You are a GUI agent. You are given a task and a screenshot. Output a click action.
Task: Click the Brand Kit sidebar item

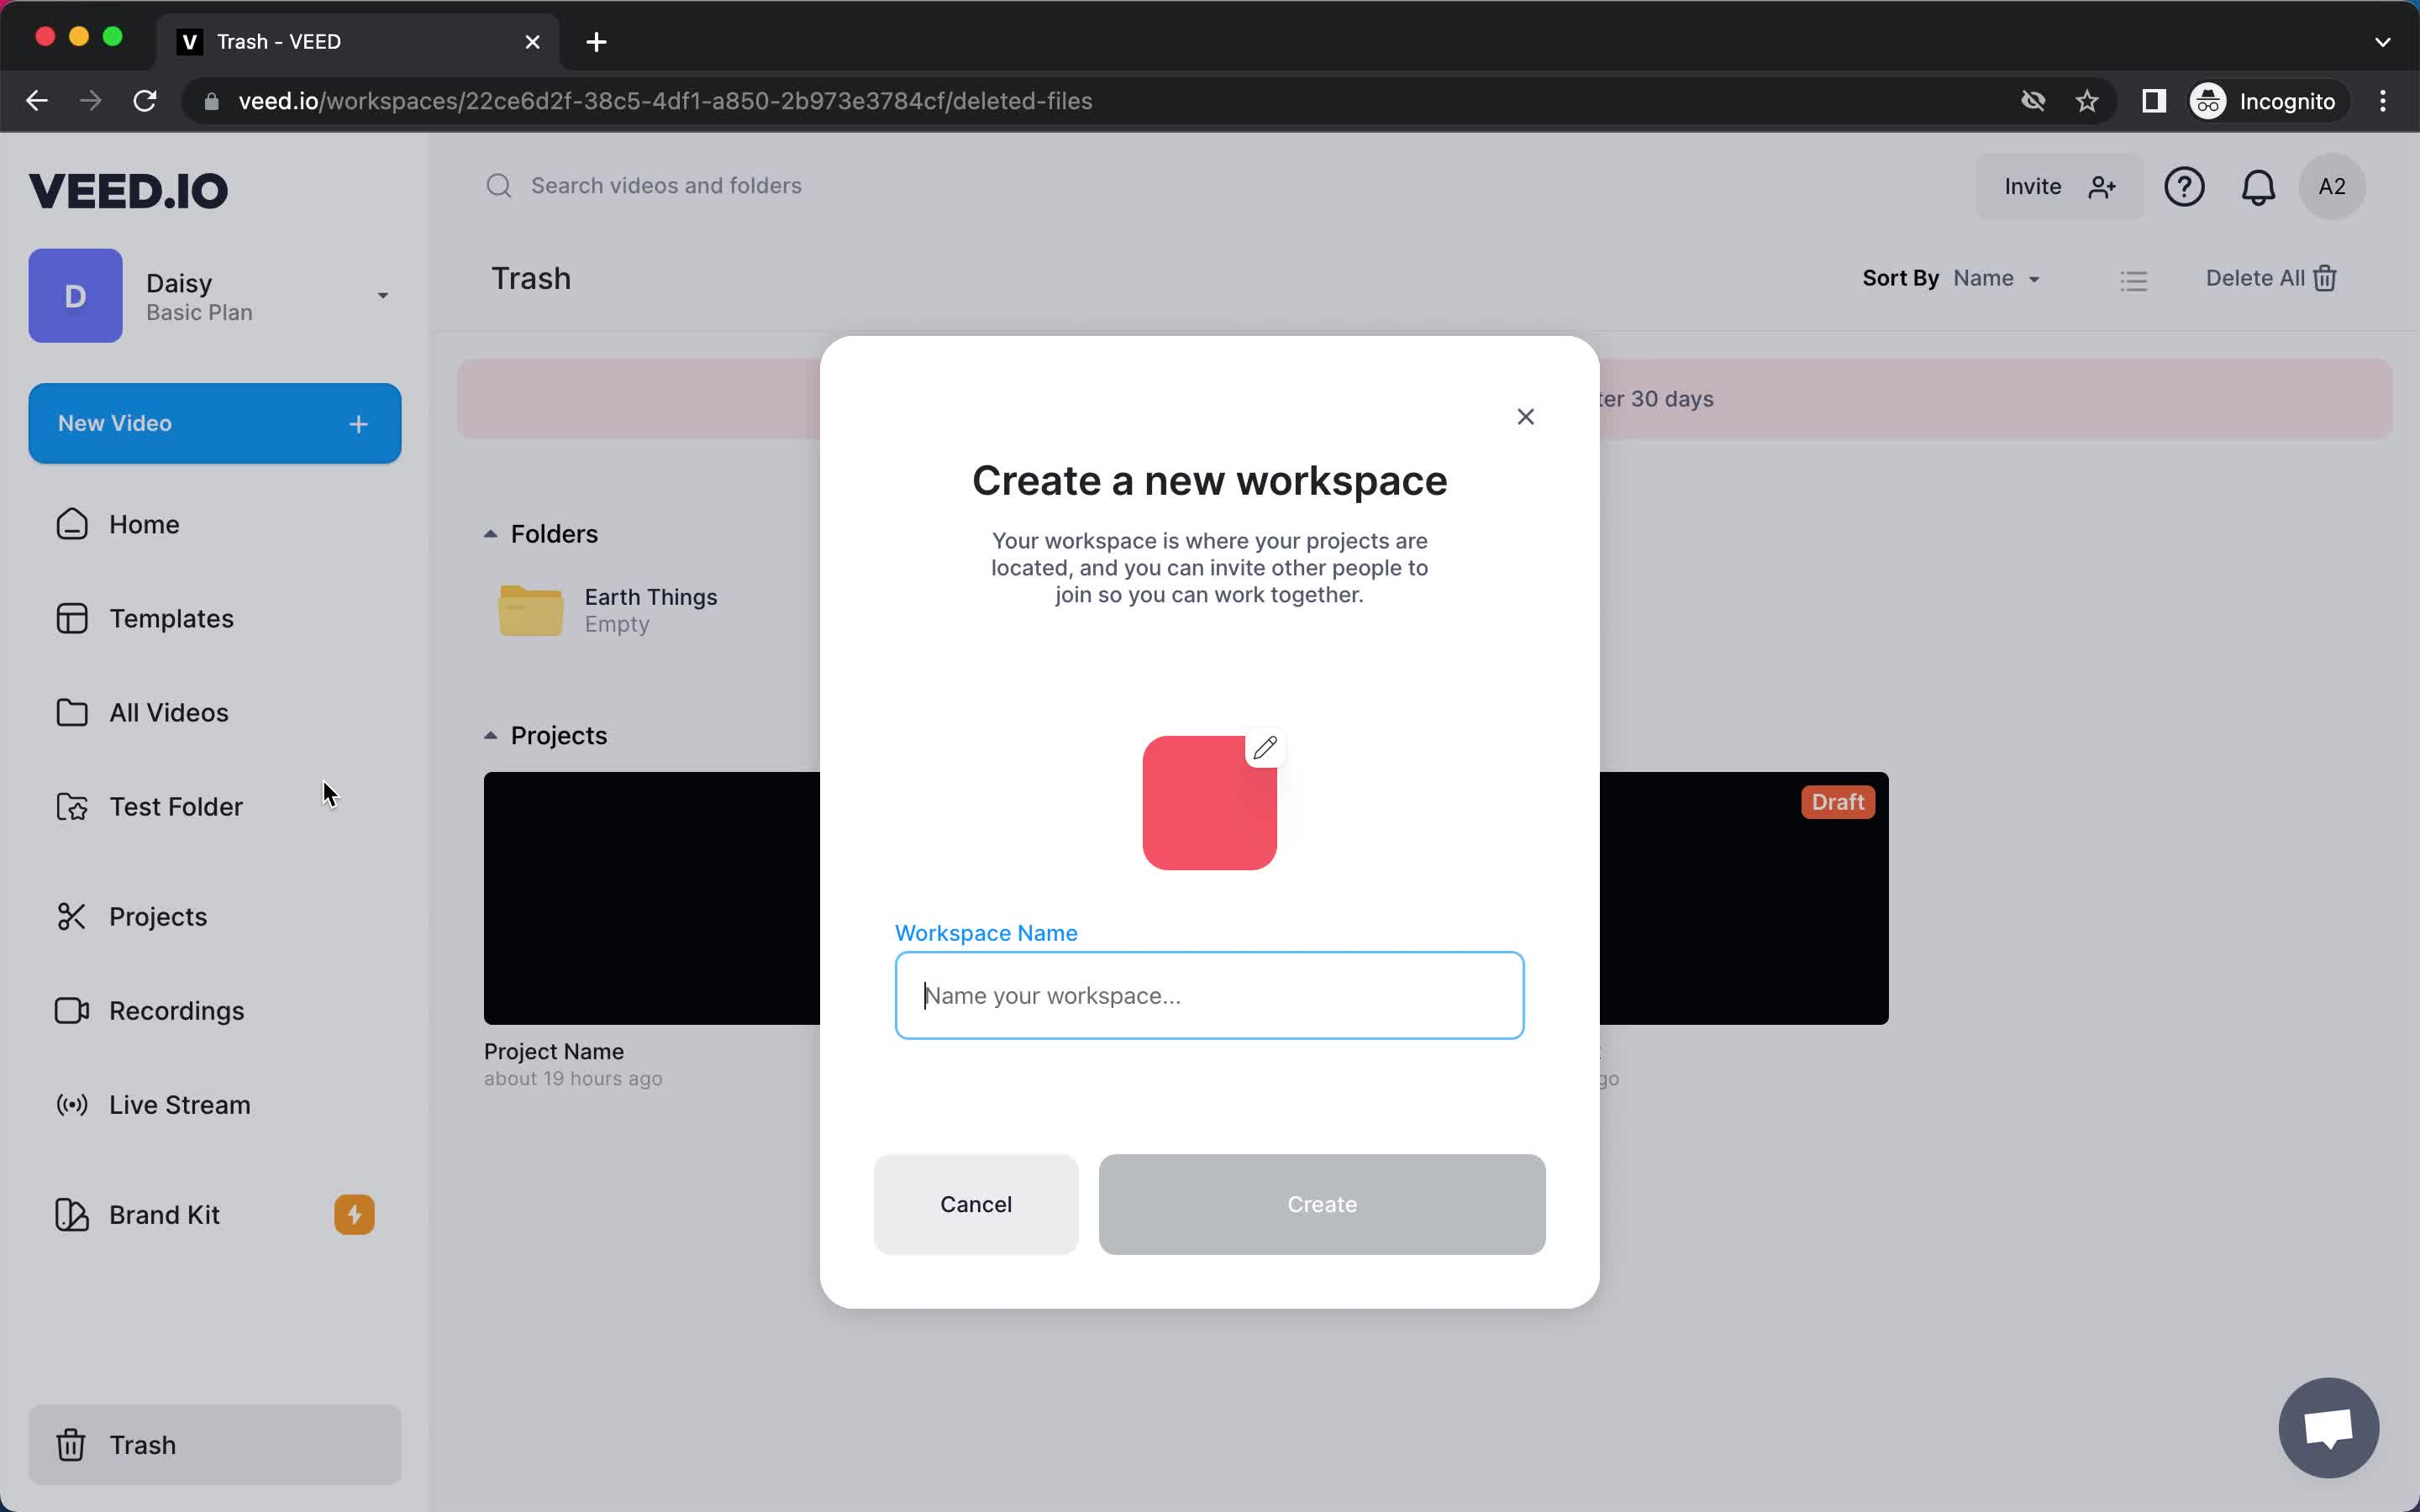(x=164, y=1214)
